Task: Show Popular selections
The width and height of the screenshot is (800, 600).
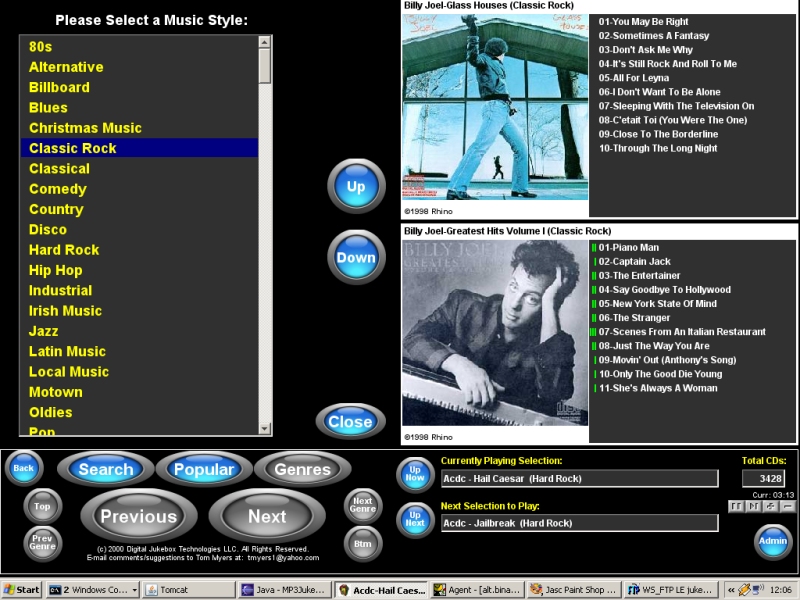Action: point(204,469)
